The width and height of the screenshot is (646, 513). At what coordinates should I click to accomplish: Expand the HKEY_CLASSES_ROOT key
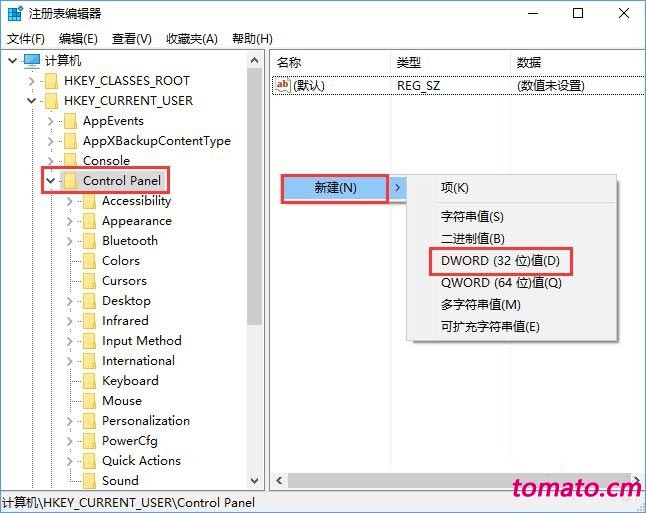coord(32,81)
